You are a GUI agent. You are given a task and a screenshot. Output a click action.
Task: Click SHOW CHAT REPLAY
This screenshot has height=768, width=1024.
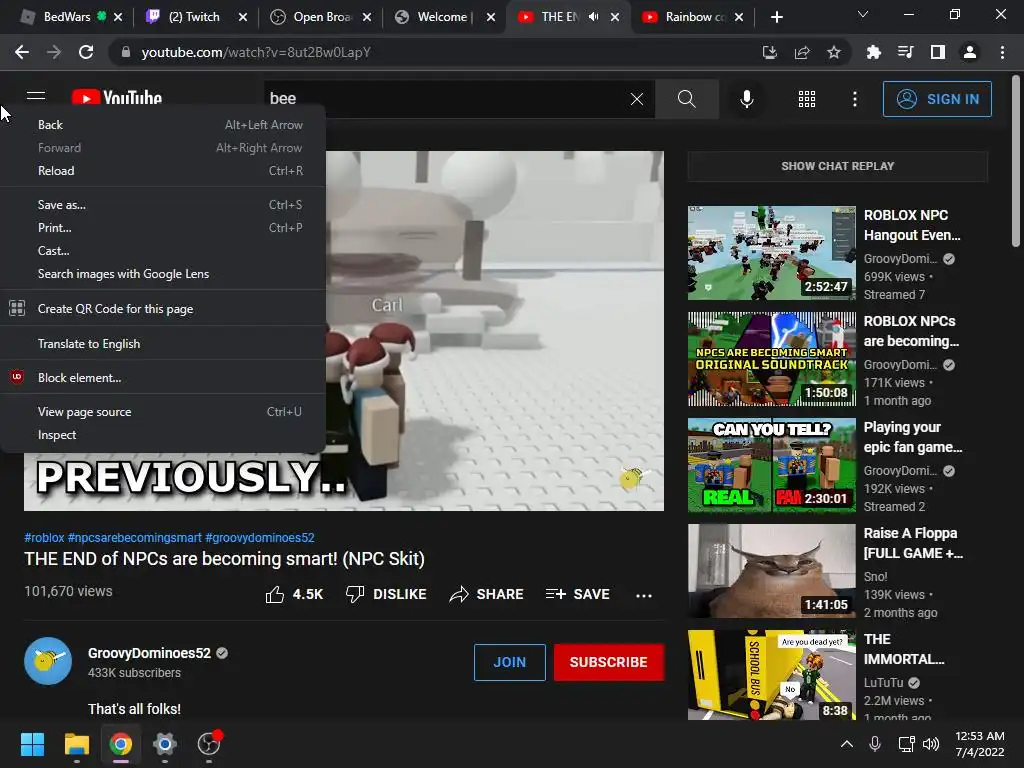click(837, 167)
